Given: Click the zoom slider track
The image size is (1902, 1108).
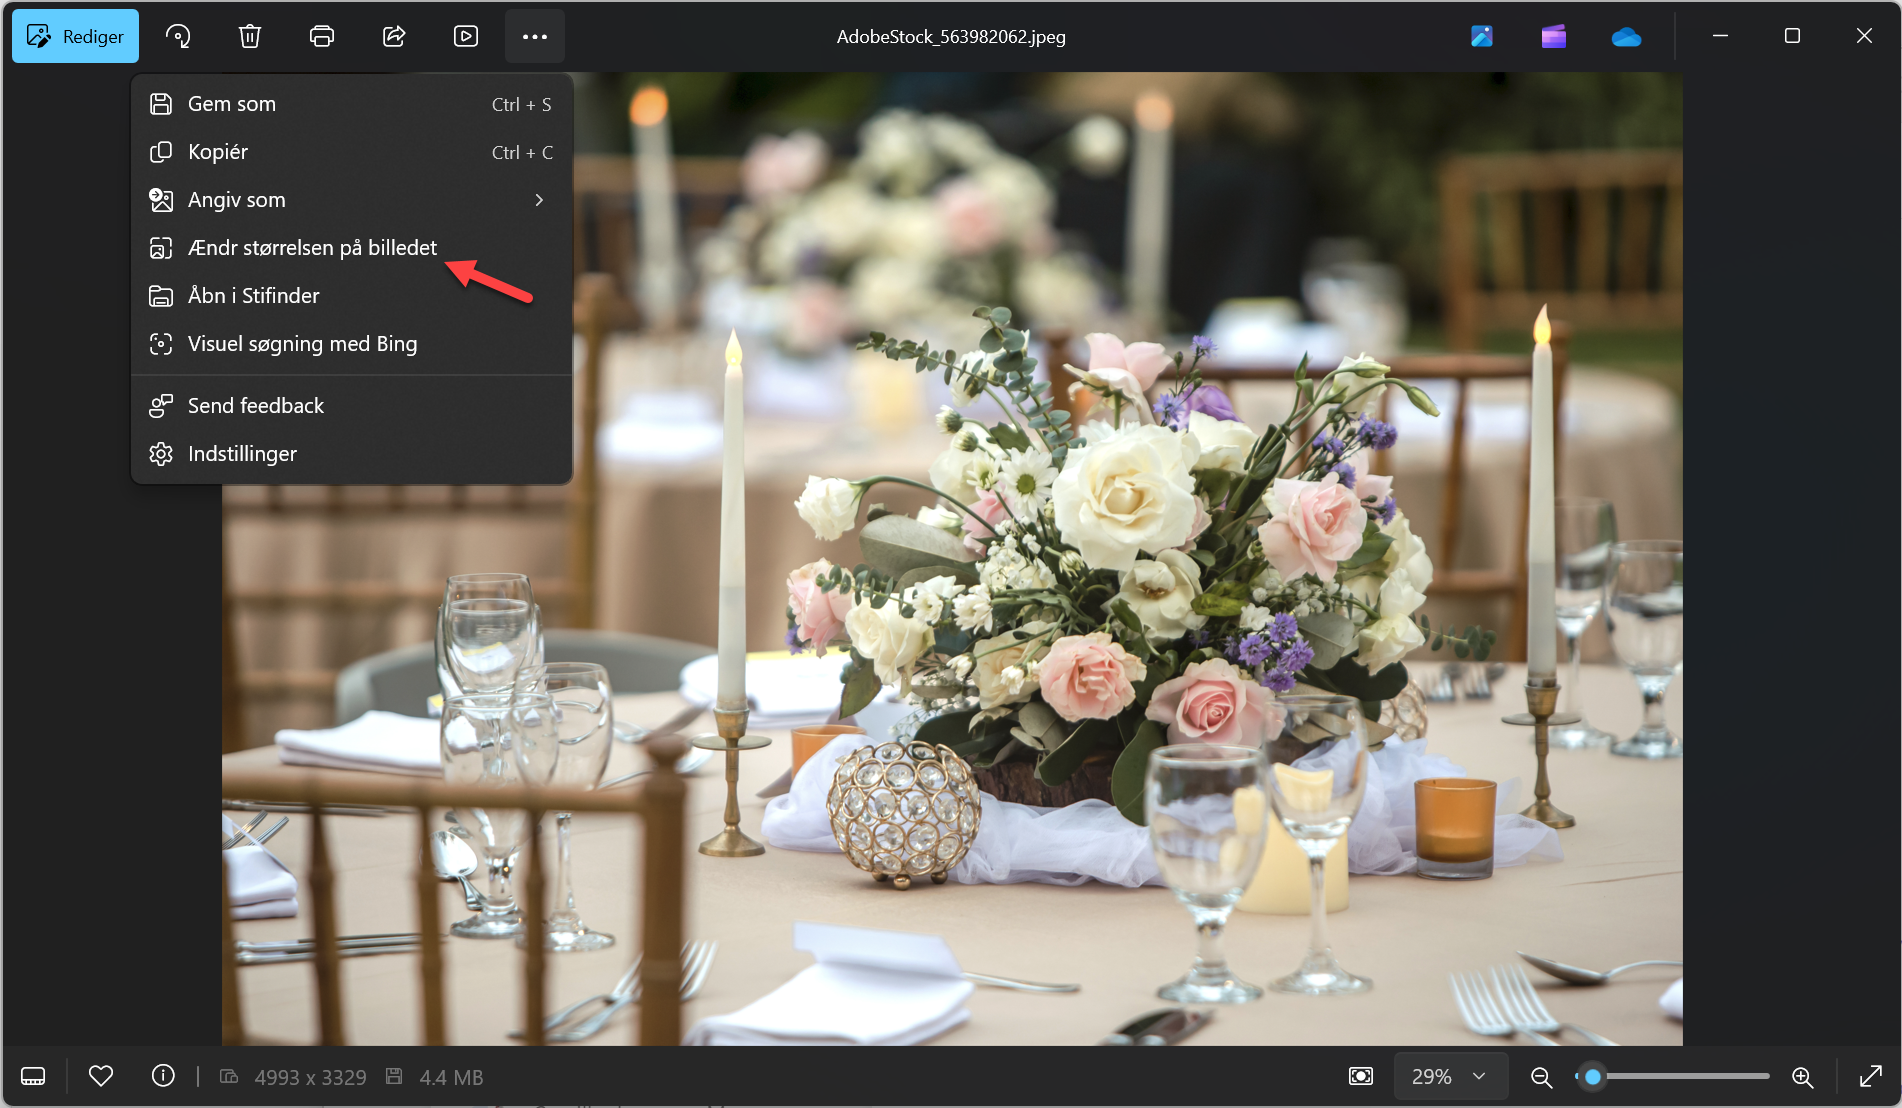Looking at the screenshot, I should pyautogui.click(x=1673, y=1076).
